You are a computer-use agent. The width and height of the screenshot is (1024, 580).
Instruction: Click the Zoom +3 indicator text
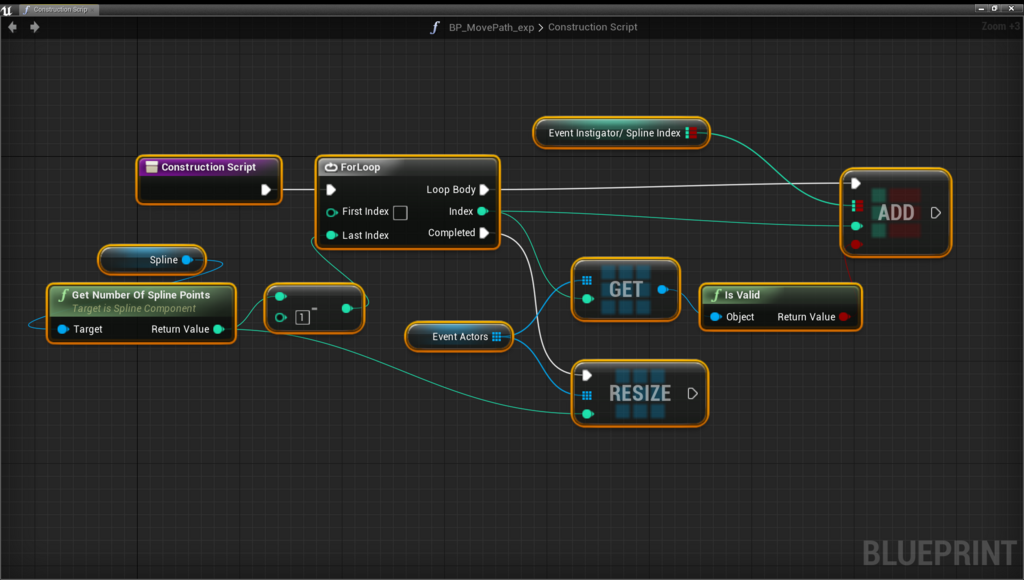click(1000, 26)
